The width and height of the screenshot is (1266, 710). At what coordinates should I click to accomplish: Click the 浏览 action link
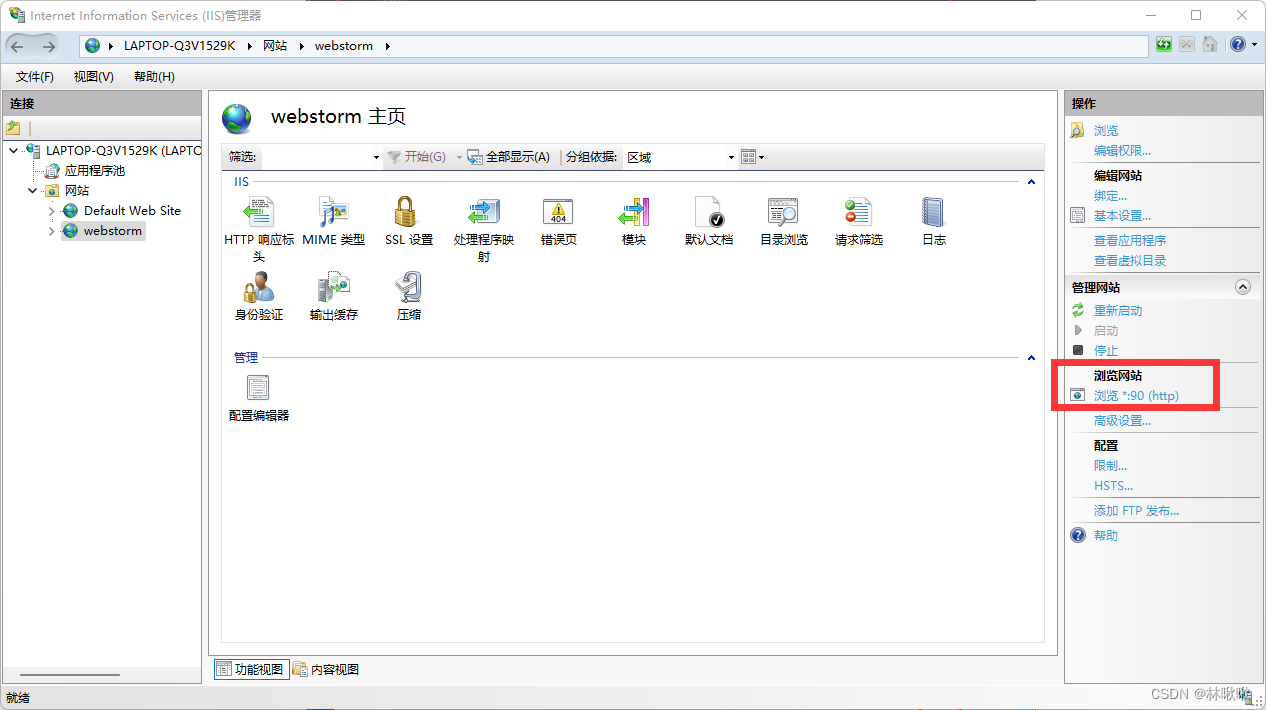pyautogui.click(x=1106, y=131)
